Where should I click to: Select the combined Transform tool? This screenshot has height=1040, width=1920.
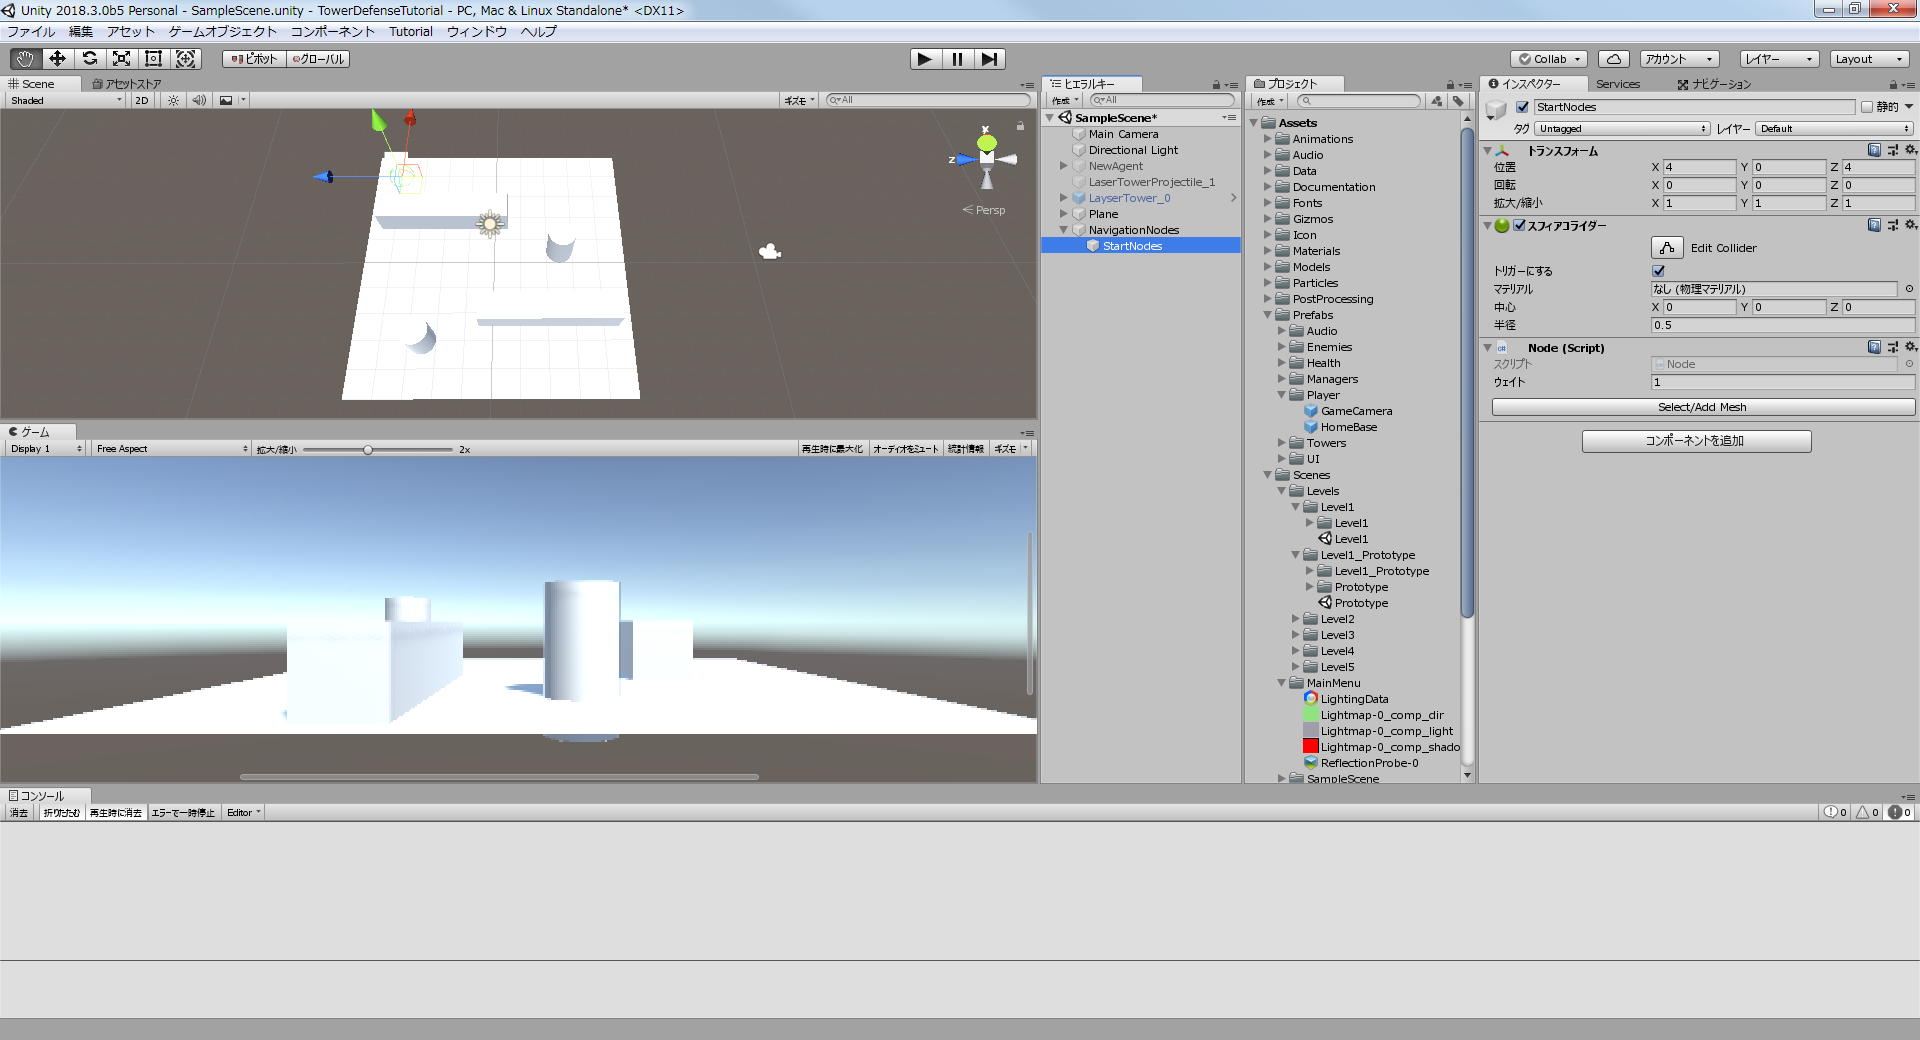[186, 59]
